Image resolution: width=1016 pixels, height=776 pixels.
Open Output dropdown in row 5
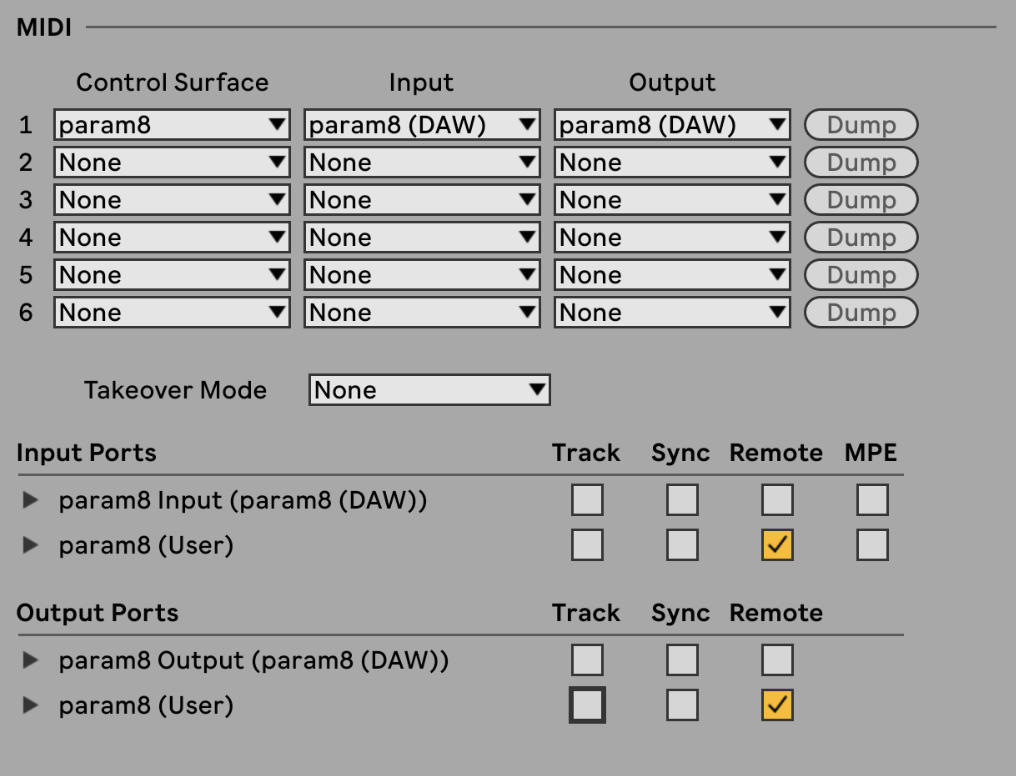click(x=672, y=275)
